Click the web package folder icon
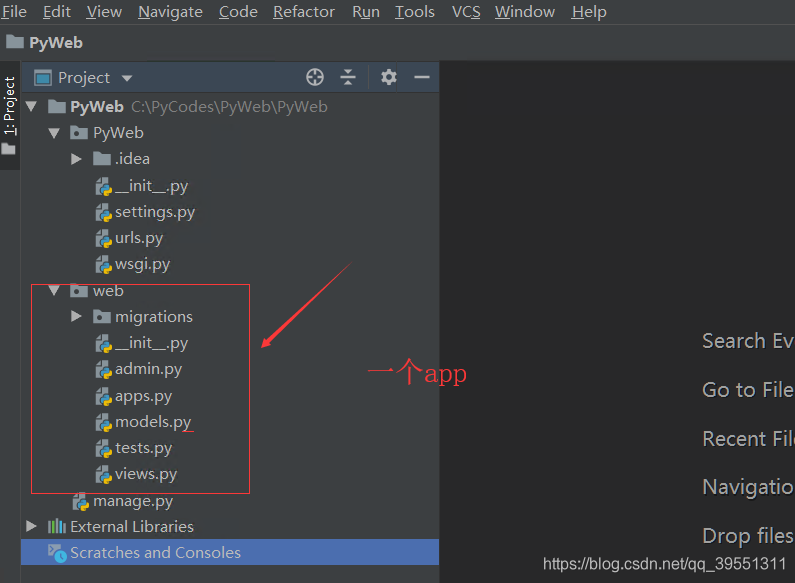795x583 pixels. [79, 290]
